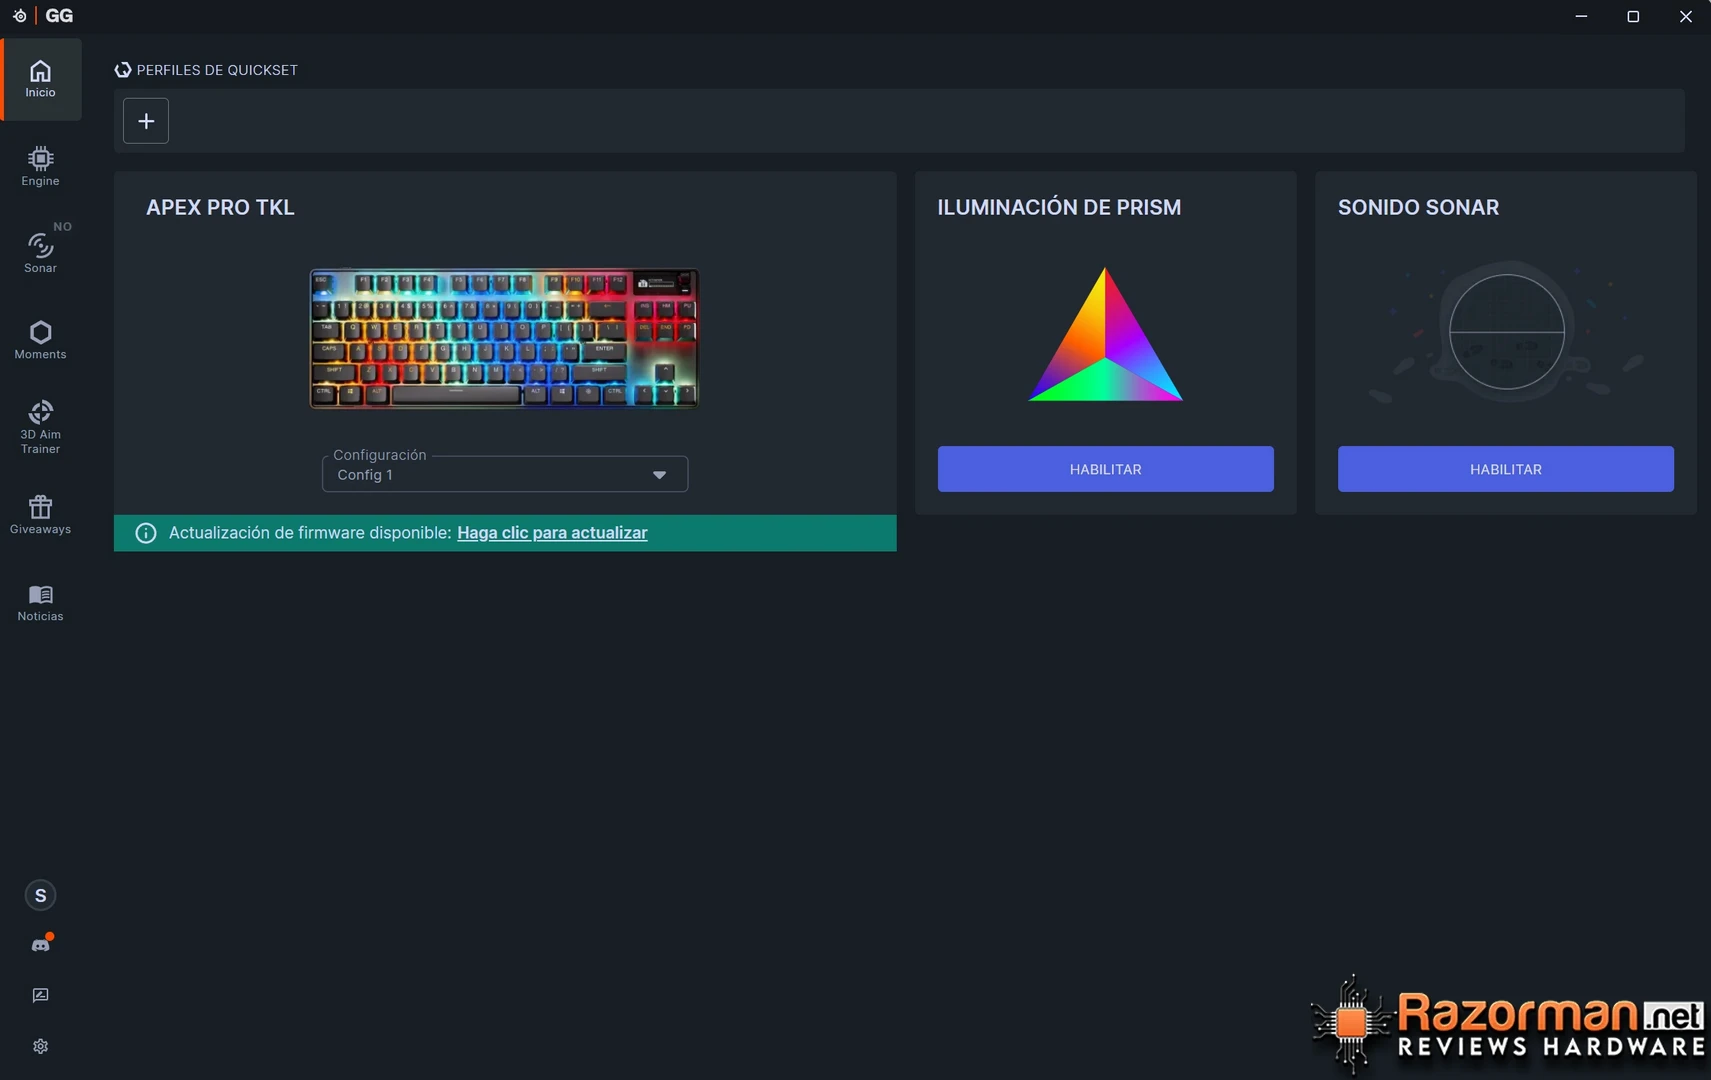1711x1080 pixels.
Task: Open the Moments clips section
Action: coord(41,340)
